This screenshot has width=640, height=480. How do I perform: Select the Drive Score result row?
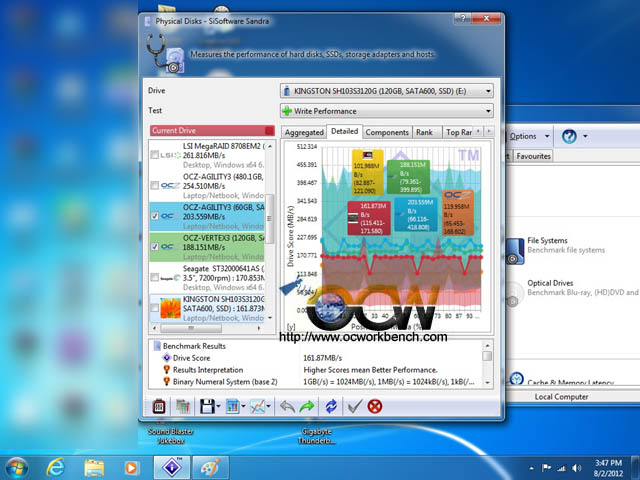point(314,358)
